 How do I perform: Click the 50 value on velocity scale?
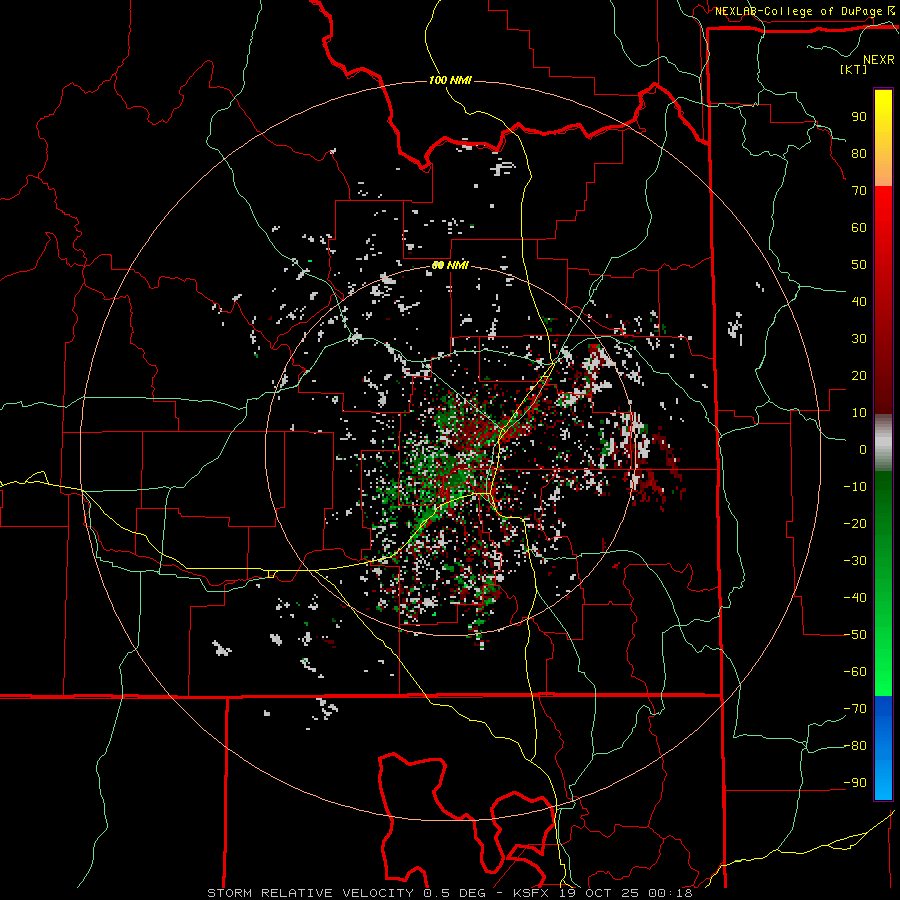[859, 265]
